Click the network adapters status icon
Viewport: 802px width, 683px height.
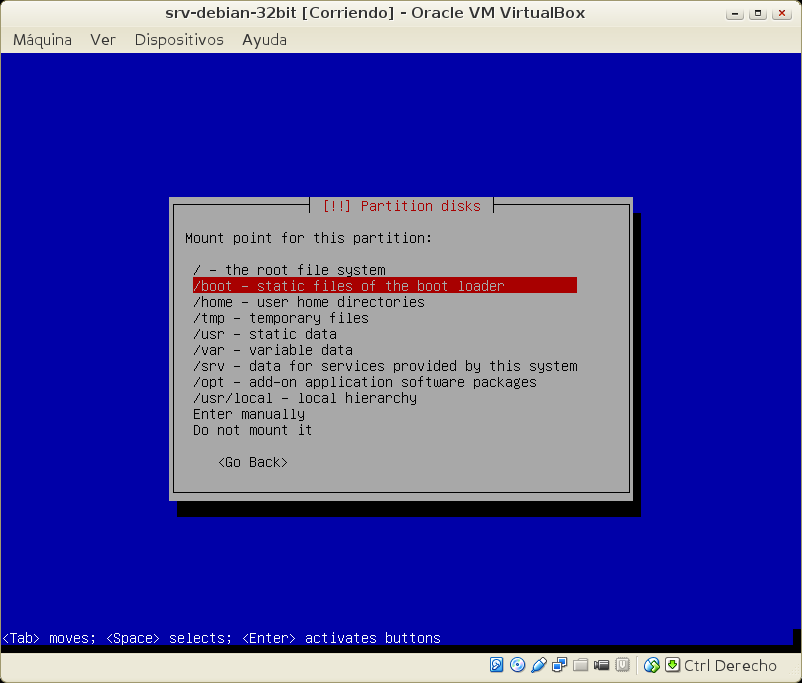coord(559,665)
